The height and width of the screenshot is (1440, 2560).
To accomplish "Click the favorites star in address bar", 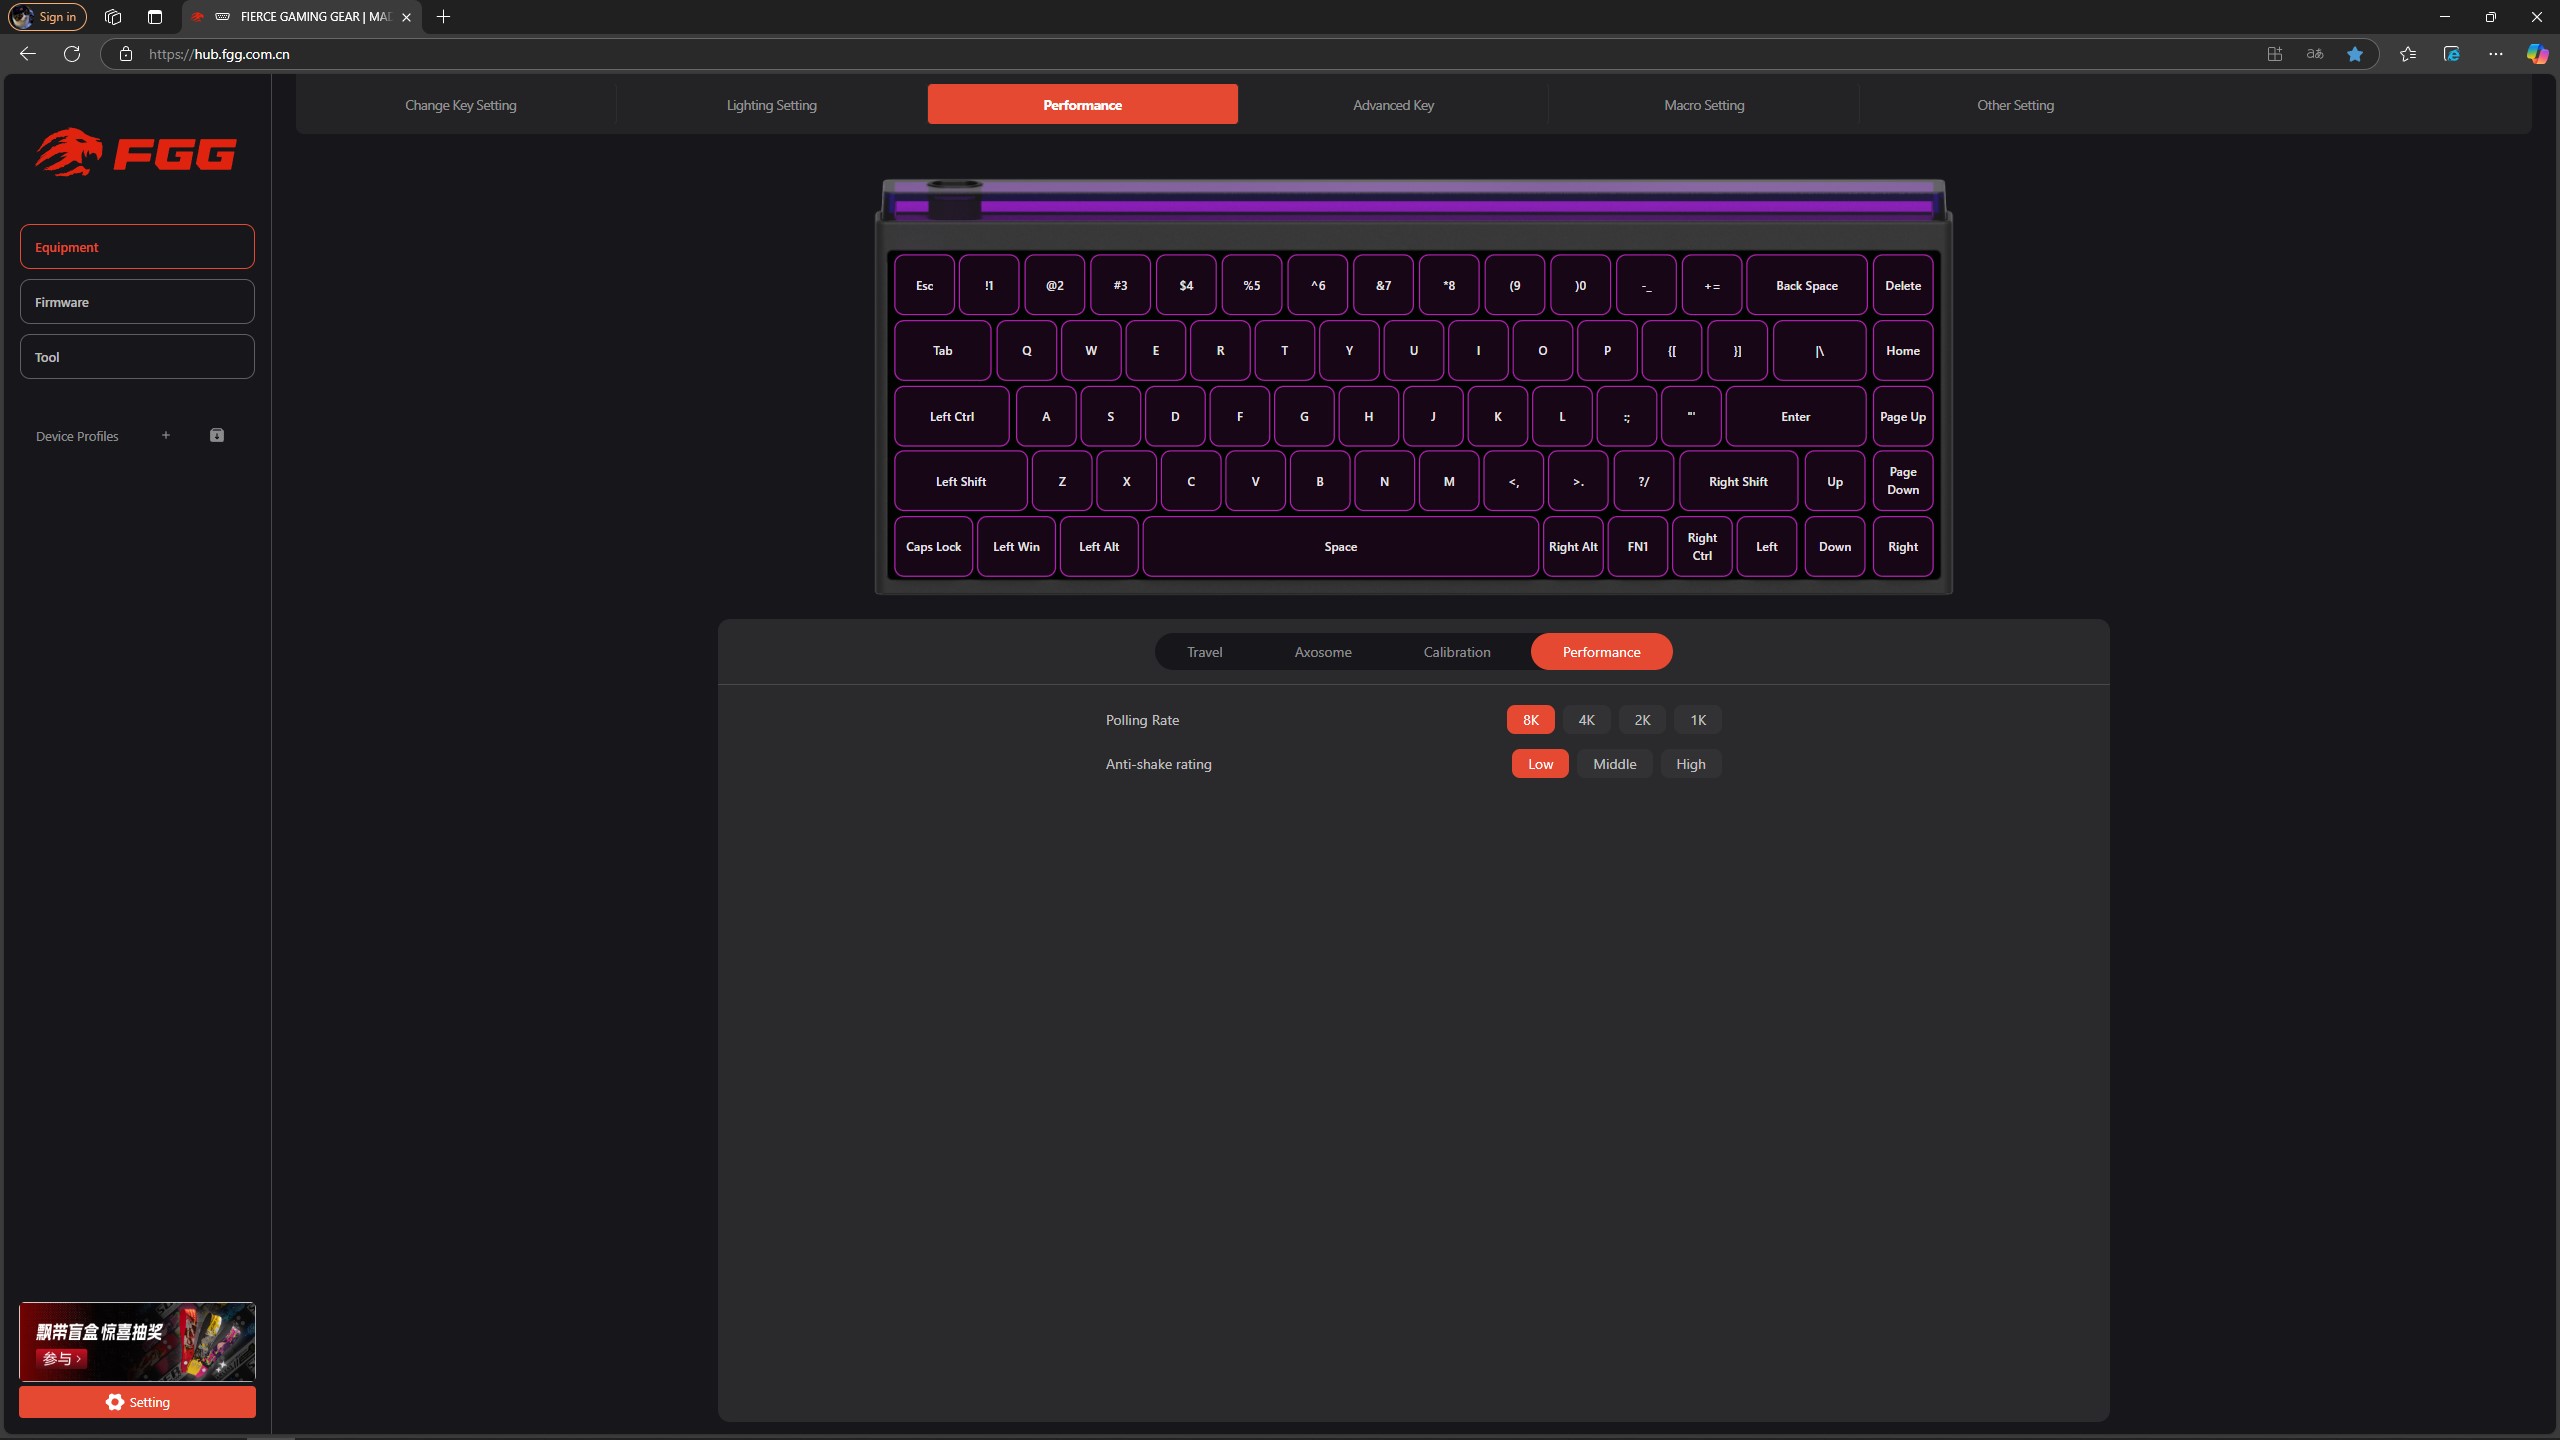I will 2355,54.
